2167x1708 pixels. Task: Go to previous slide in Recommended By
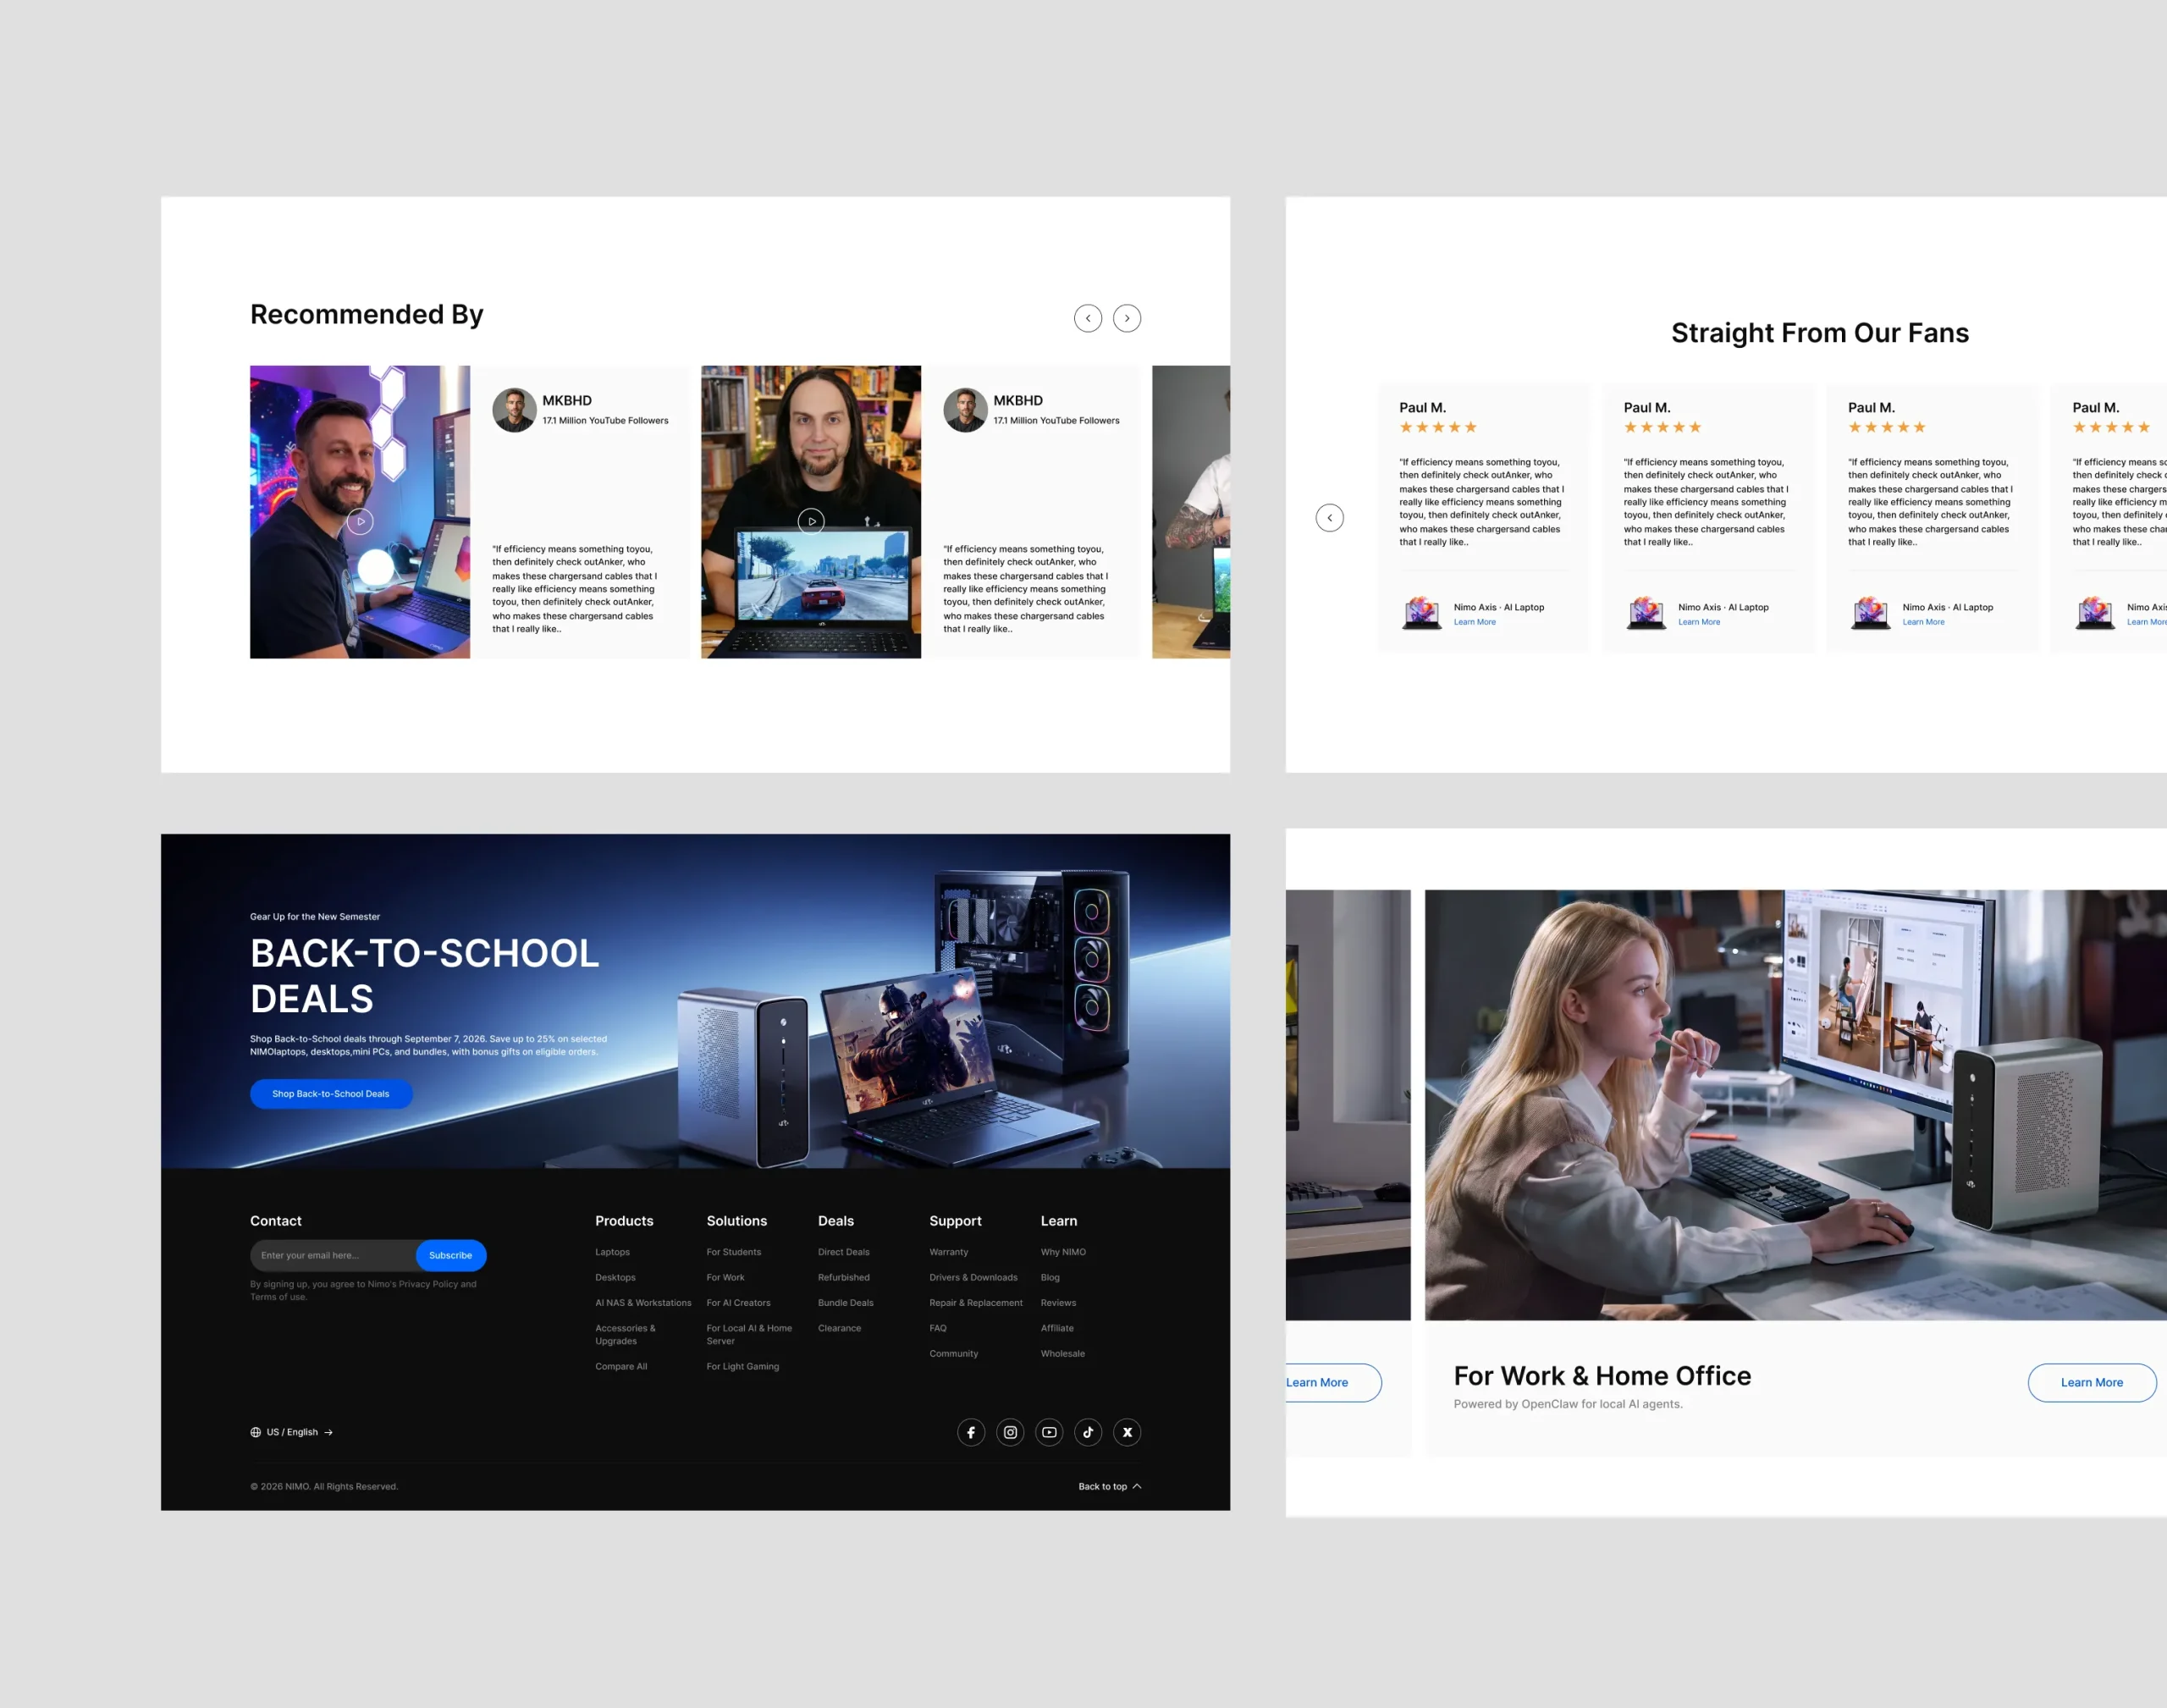[1088, 318]
